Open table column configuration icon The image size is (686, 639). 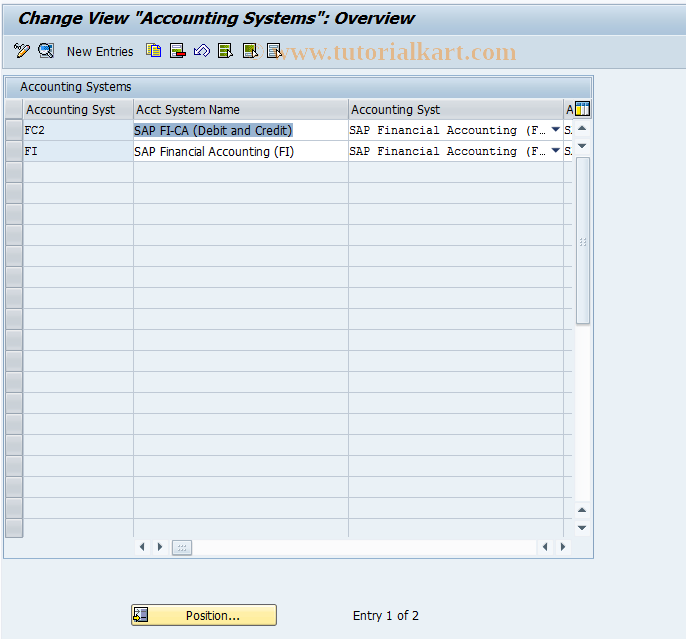click(582, 109)
